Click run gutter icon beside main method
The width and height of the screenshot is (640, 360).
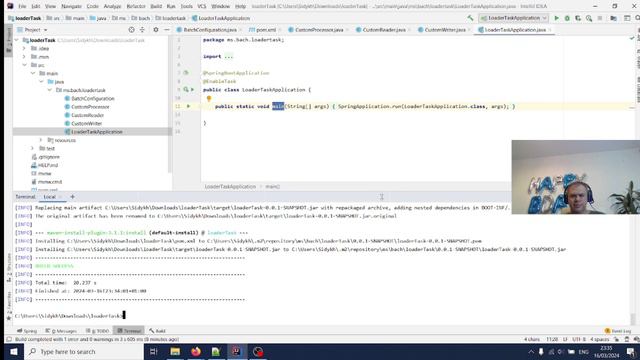[189, 107]
